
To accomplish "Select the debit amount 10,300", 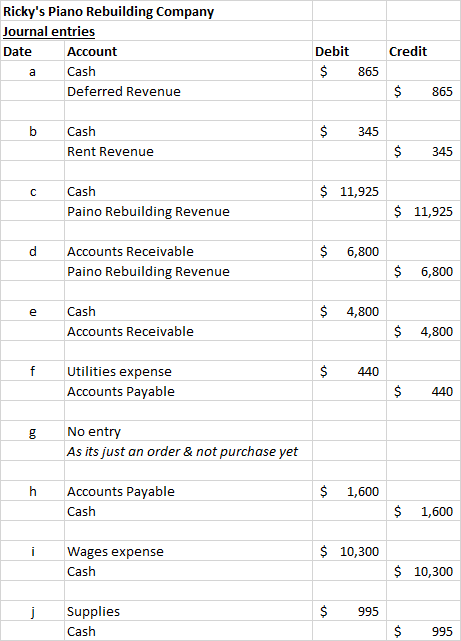I will coord(349,551).
